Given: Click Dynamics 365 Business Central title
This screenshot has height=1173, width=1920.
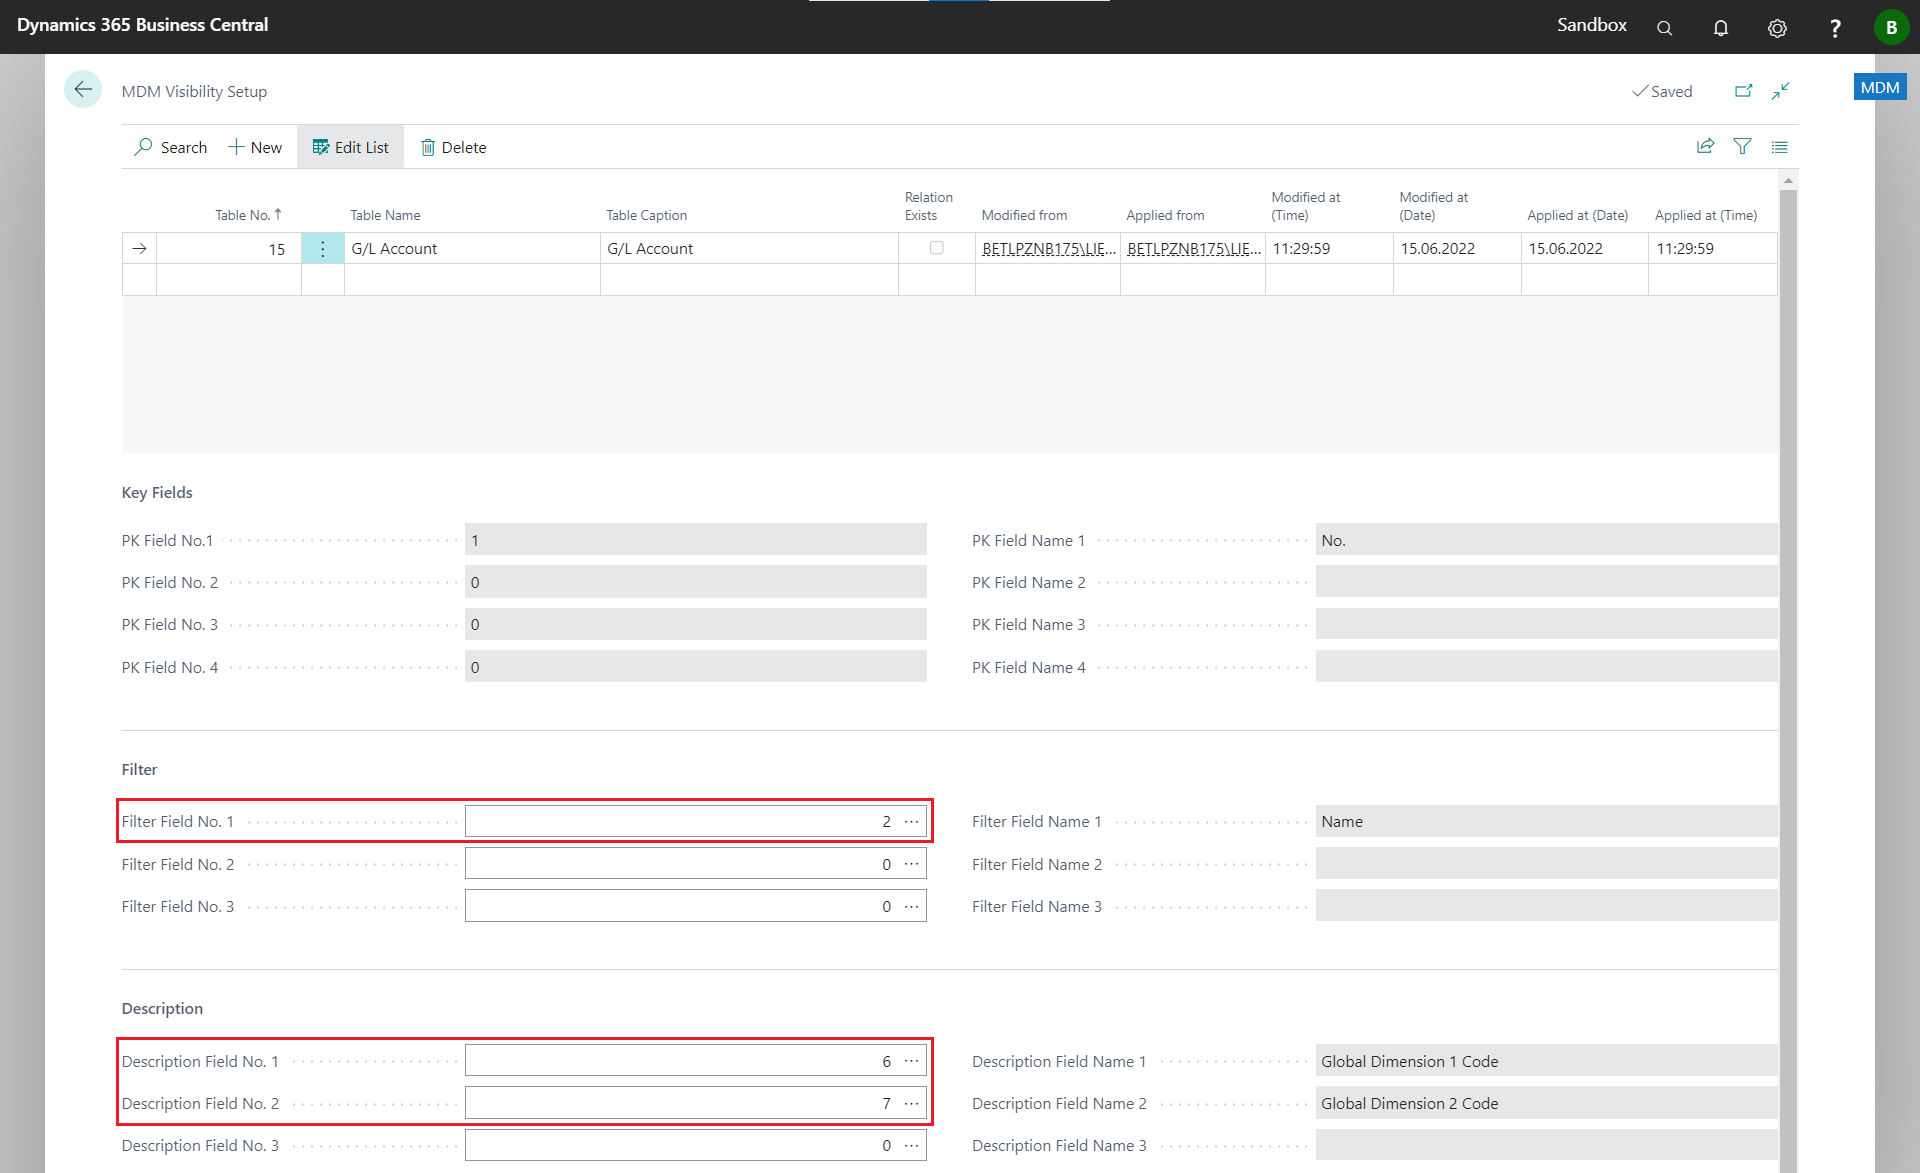Looking at the screenshot, I should [143, 25].
